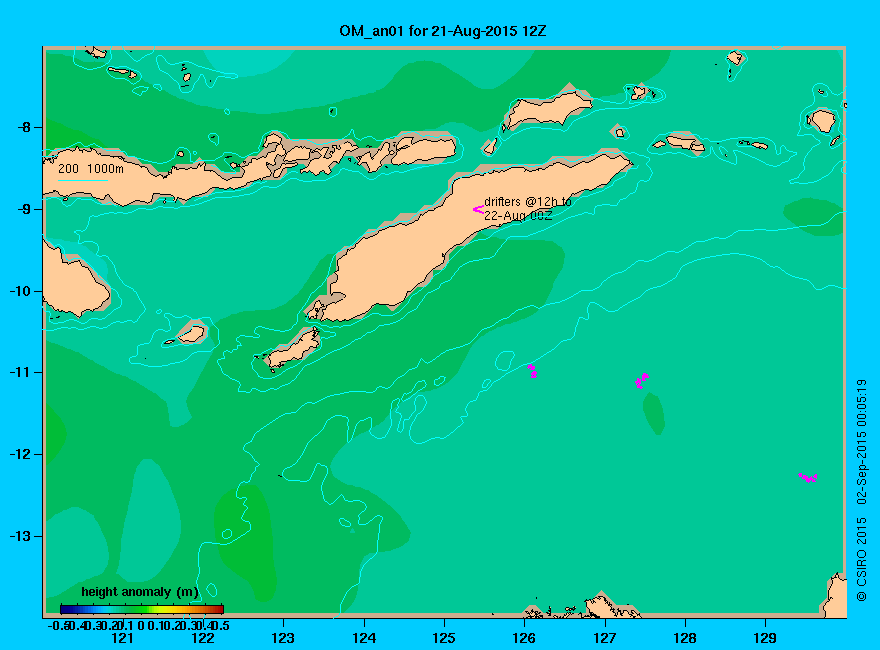The image size is (880, 650).
Task: Click the '200 1000m' depth contour legend
Action: pyautogui.click(x=91, y=168)
